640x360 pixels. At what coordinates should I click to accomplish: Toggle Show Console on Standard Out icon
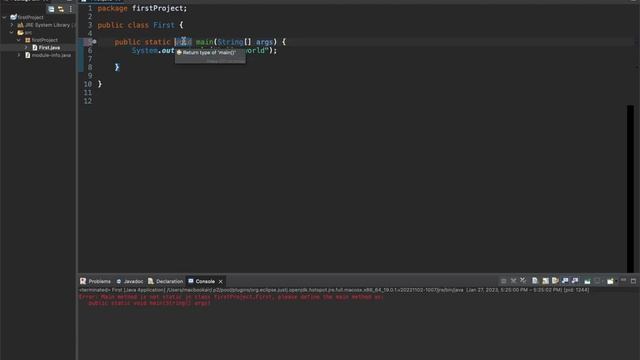[565, 281]
